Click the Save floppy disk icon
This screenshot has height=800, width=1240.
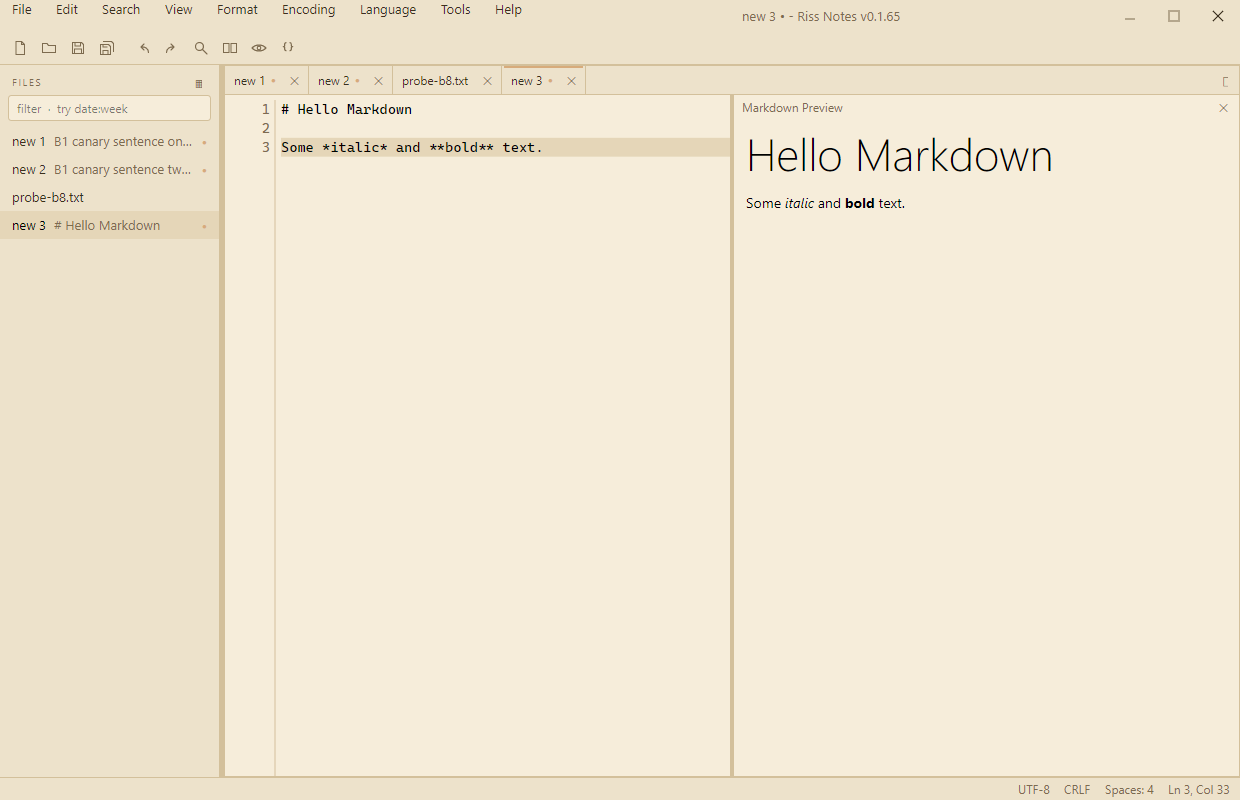78,48
